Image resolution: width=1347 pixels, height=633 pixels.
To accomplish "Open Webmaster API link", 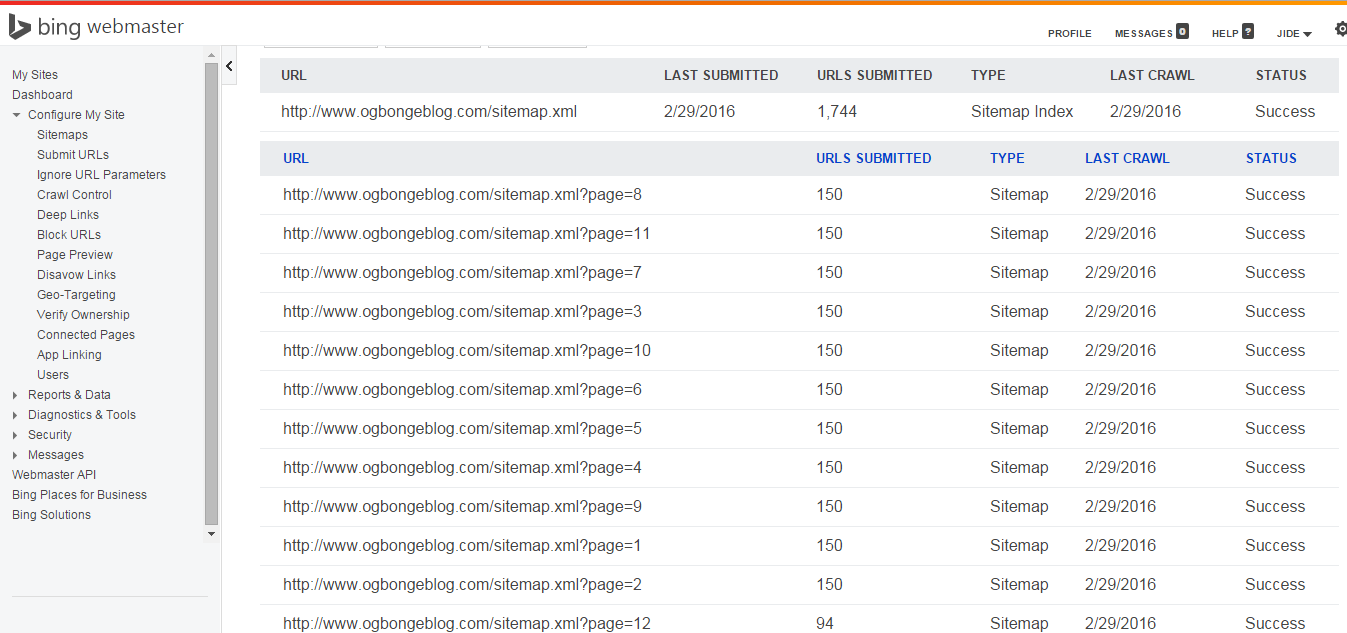I will (x=54, y=475).
